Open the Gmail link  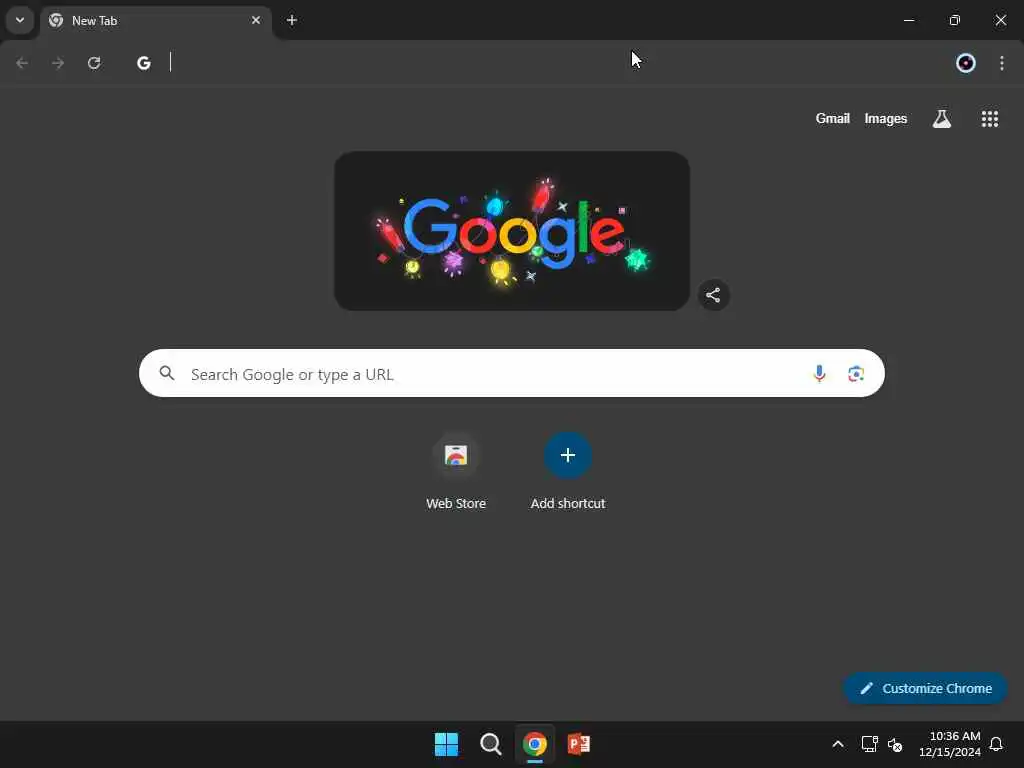[x=833, y=118]
